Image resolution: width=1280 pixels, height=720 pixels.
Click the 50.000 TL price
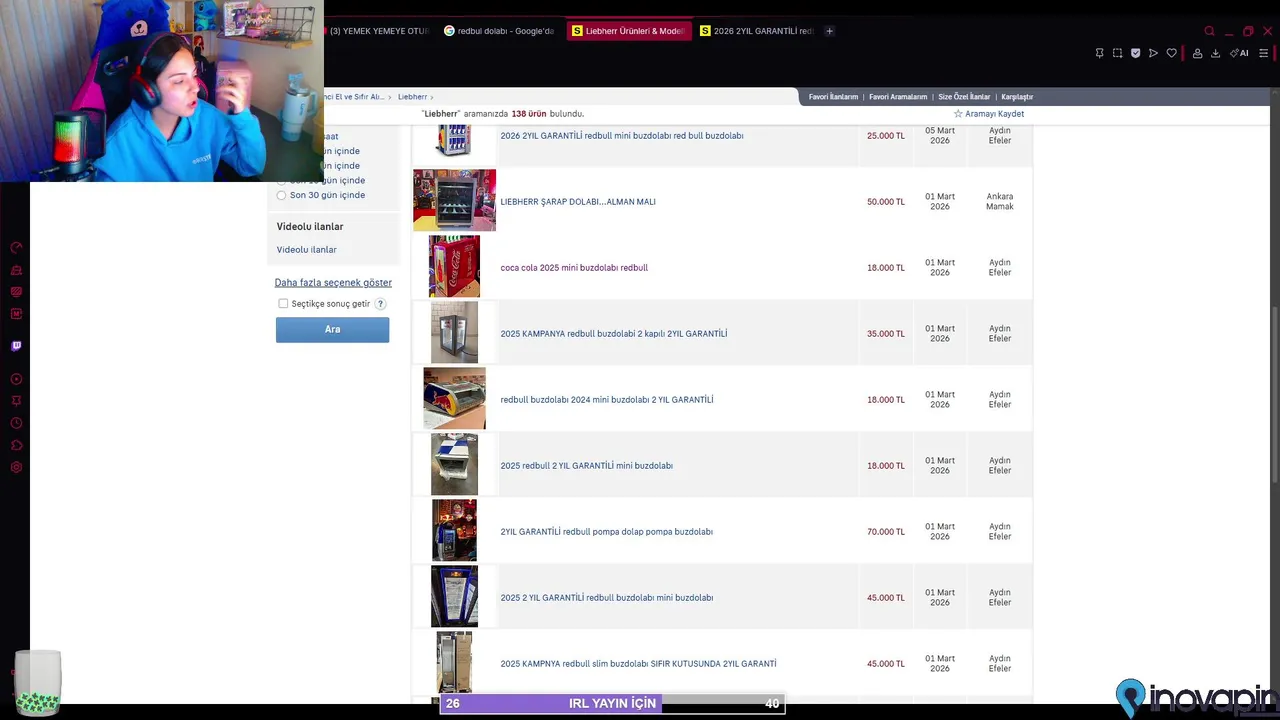885,202
